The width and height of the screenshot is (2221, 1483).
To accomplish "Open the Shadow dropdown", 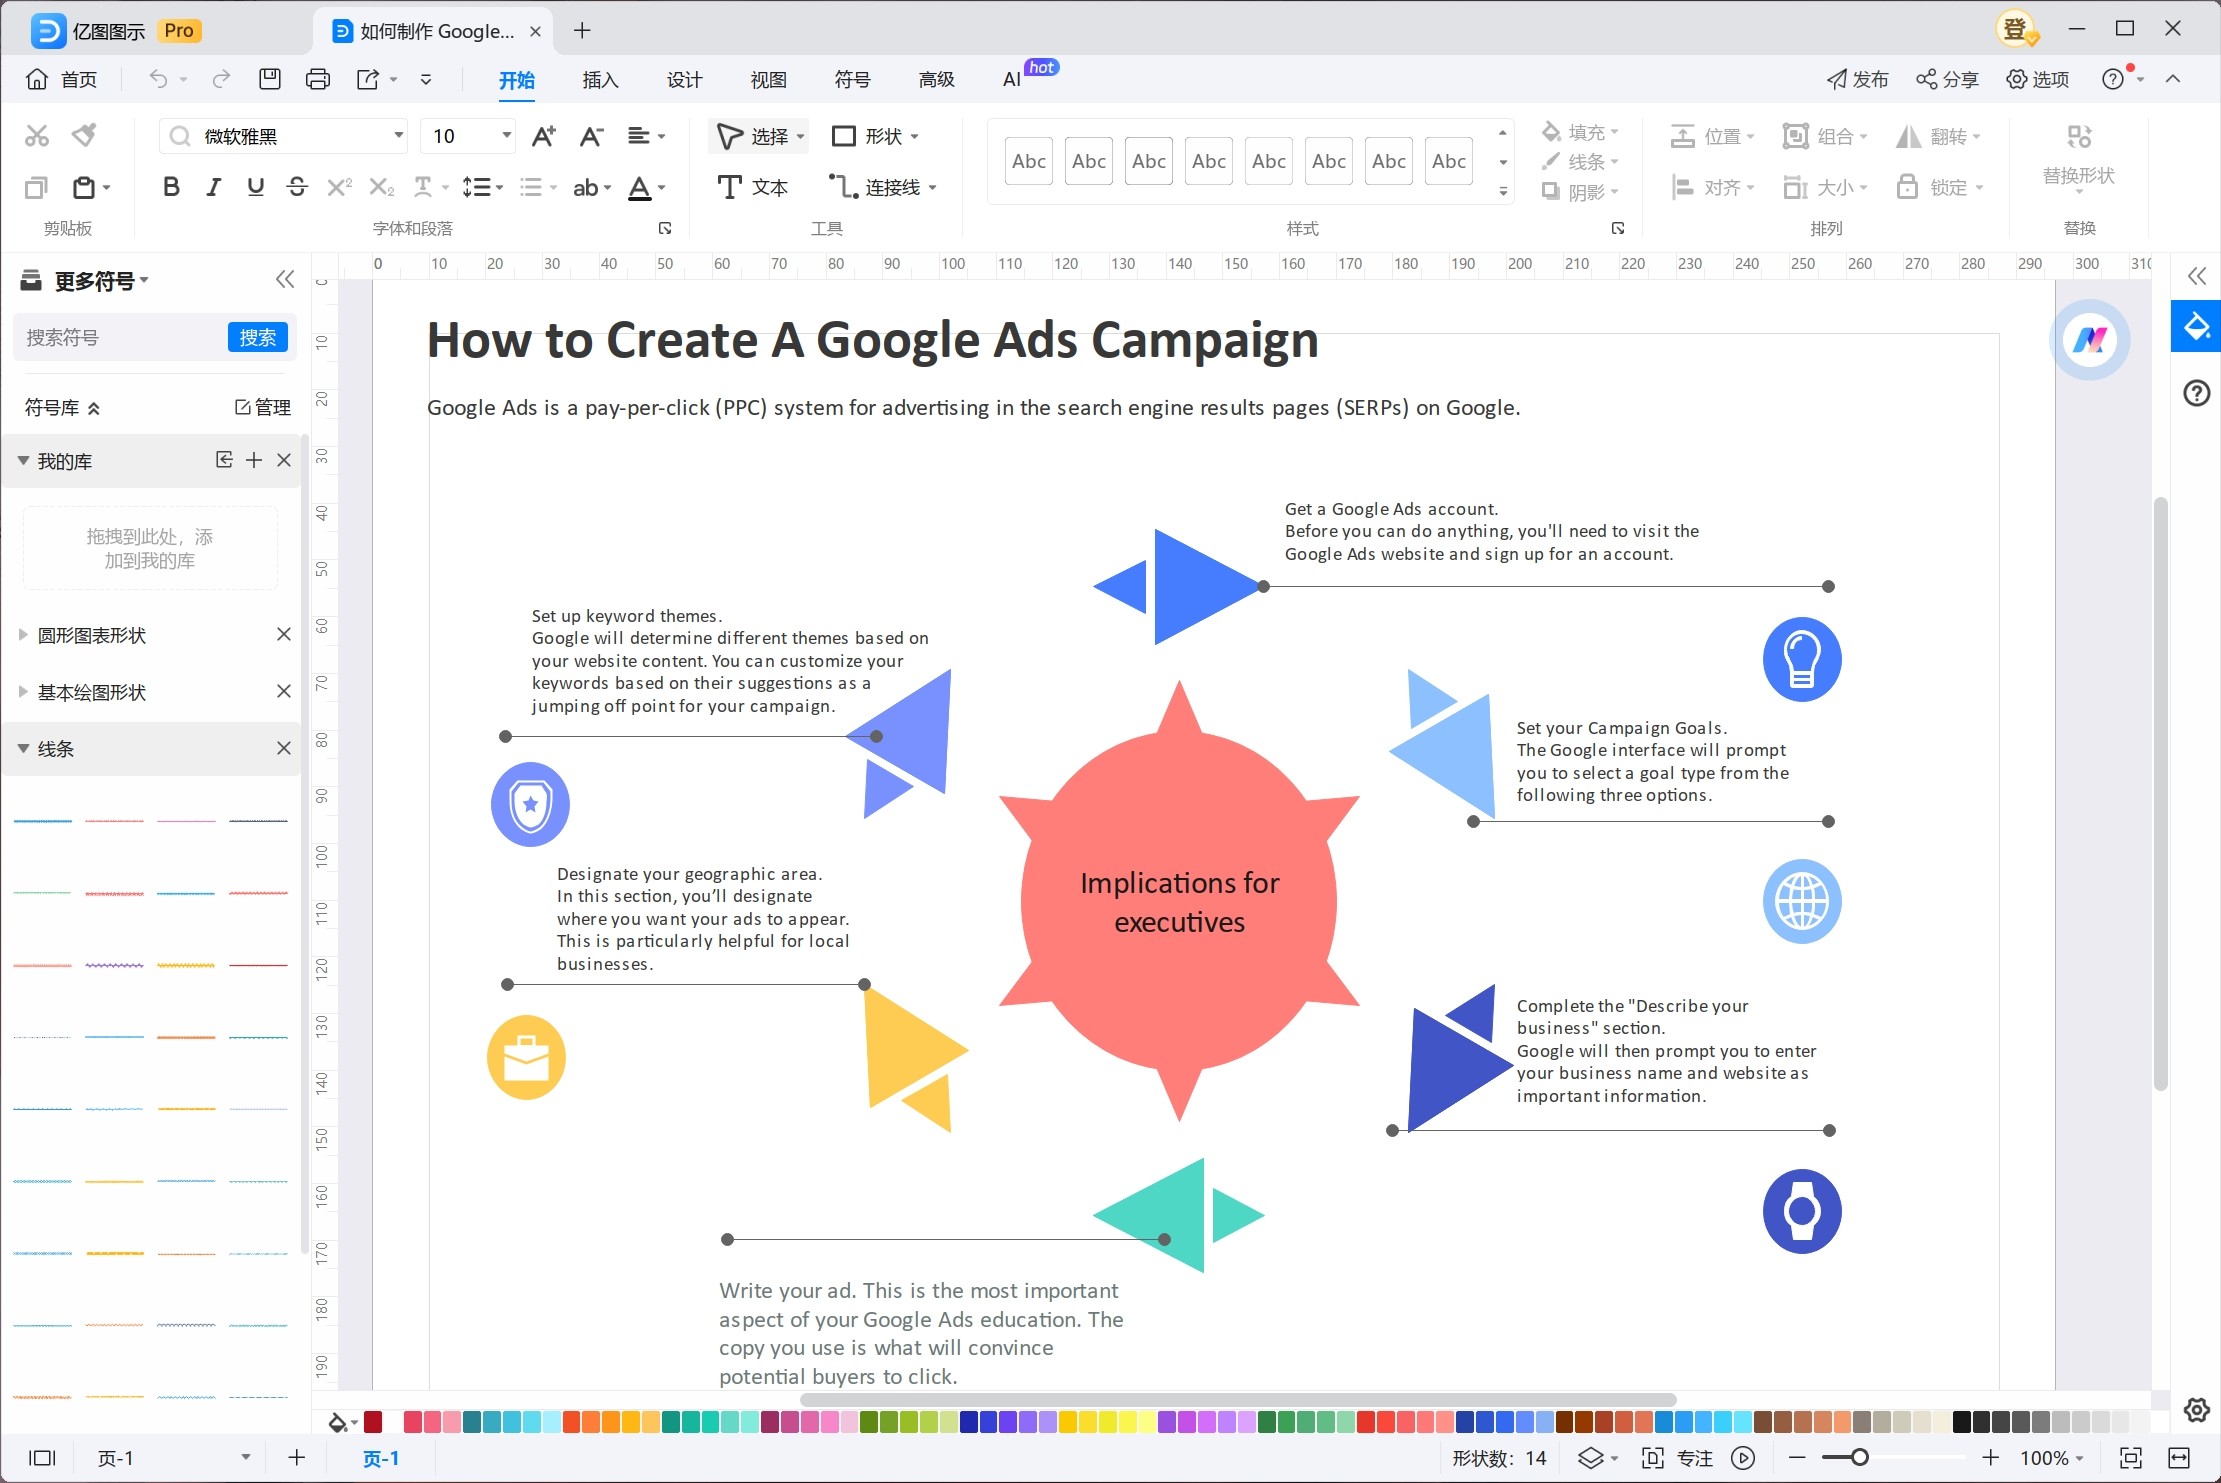I will [x=1580, y=191].
